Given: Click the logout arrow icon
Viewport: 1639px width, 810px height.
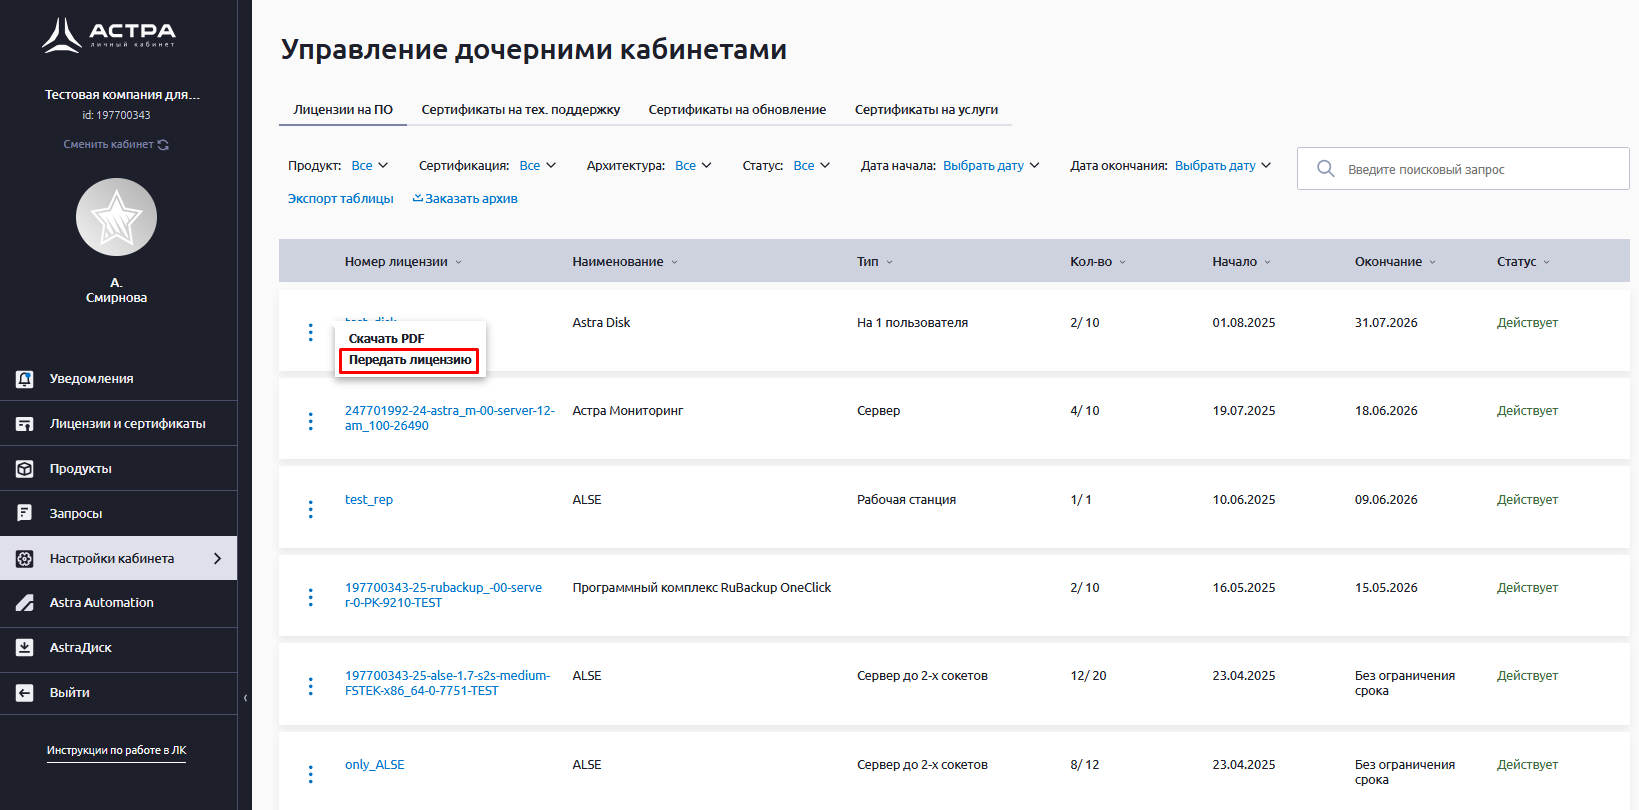Looking at the screenshot, I should pyautogui.click(x=25, y=693).
